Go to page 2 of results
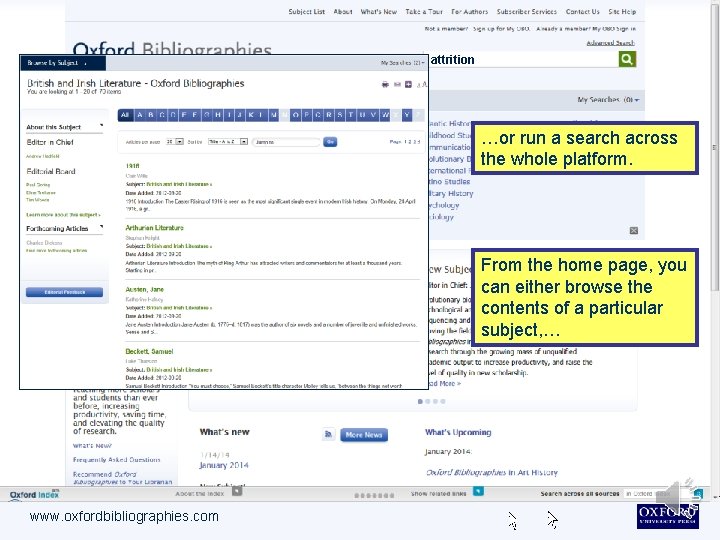The image size is (720, 540). pos(410,142)
